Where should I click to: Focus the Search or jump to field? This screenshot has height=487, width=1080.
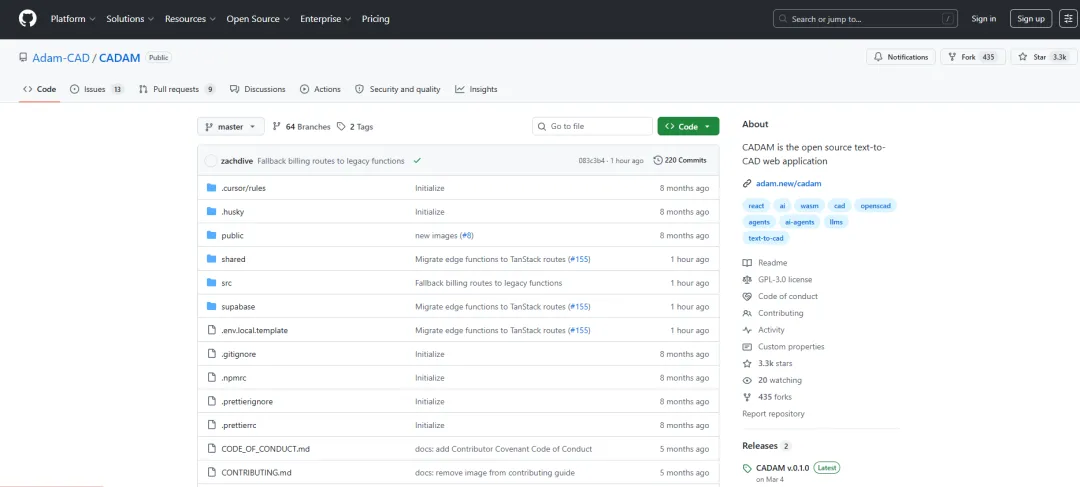pos(866,19)
